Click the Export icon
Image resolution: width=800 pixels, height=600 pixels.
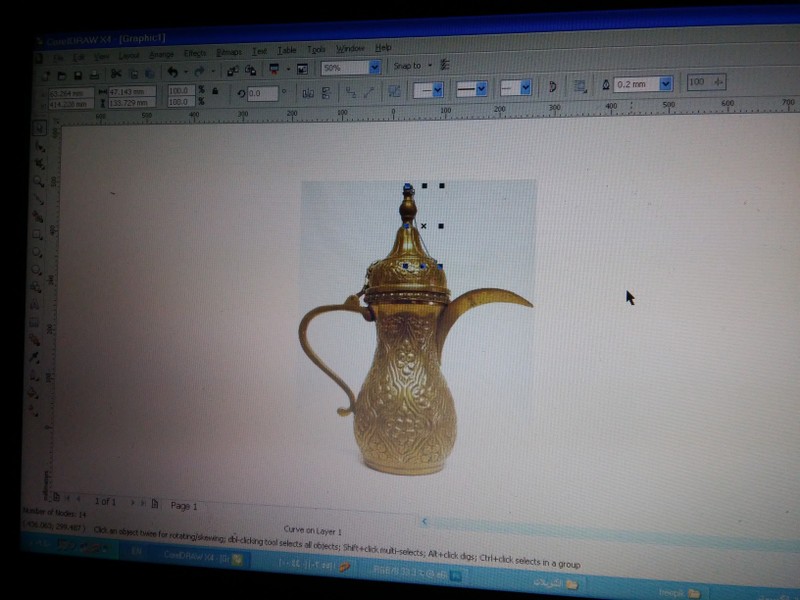(x=251, y=70)
